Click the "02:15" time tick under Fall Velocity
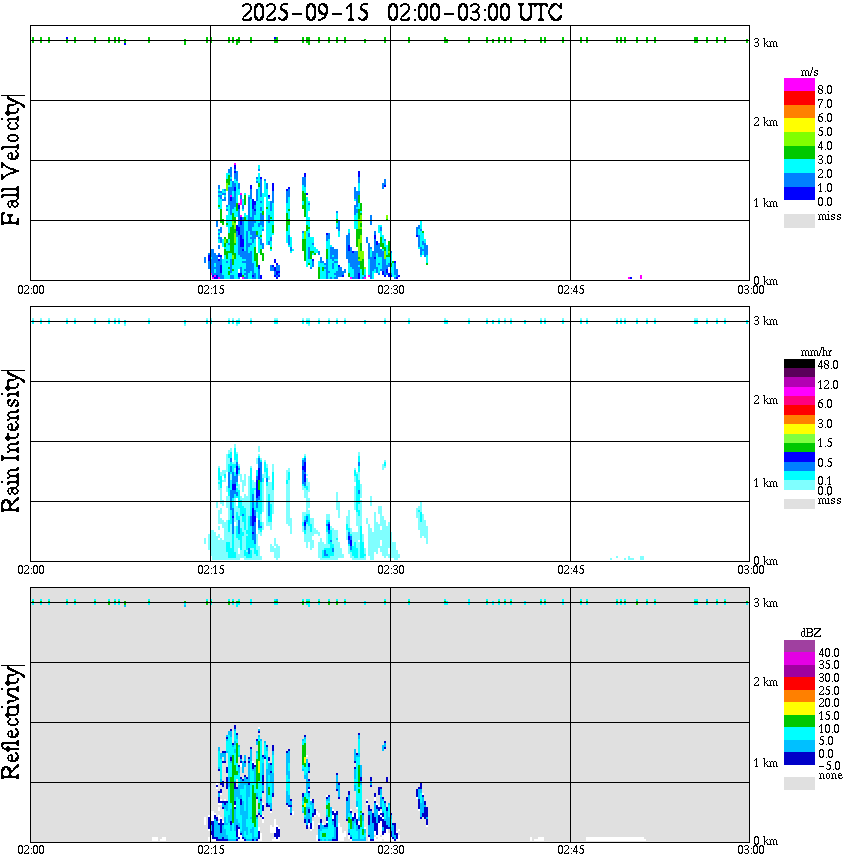The image size is (850, 868). tap(210, 290)
